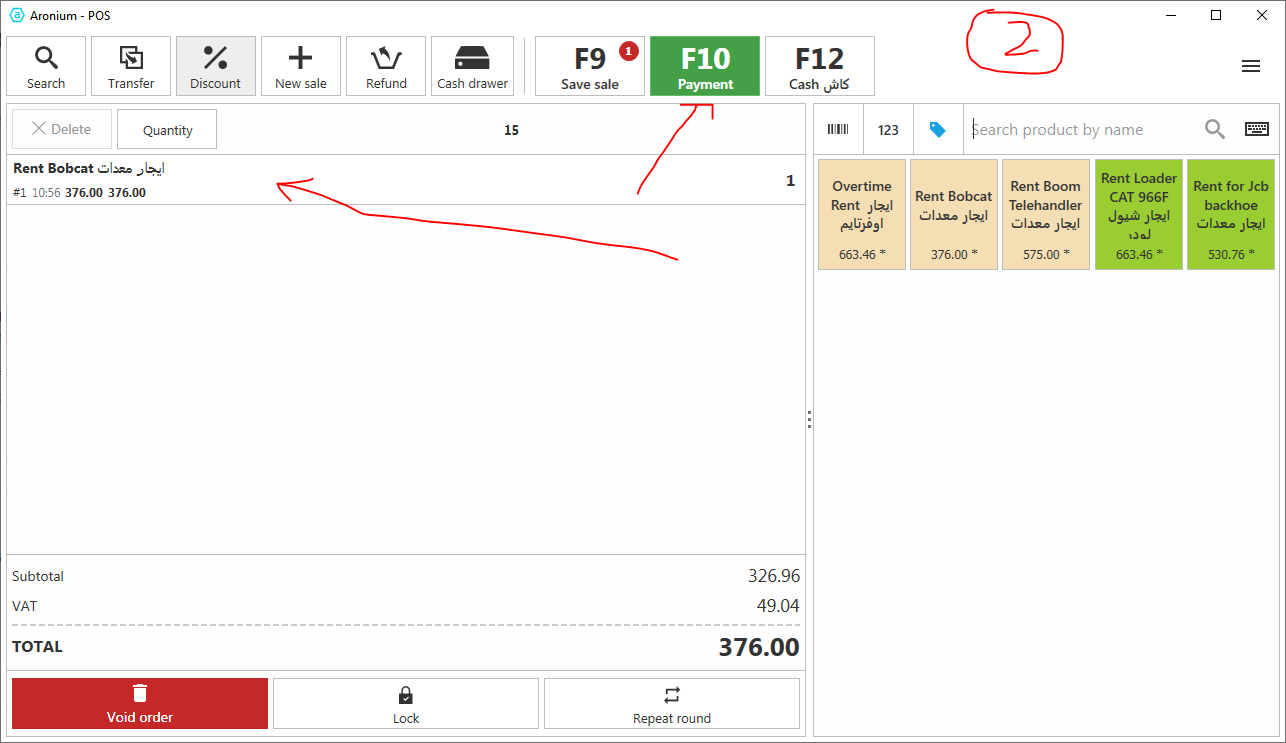Open the Refund function
This screenshot has height=743, width=1286.
pos(386,67)
